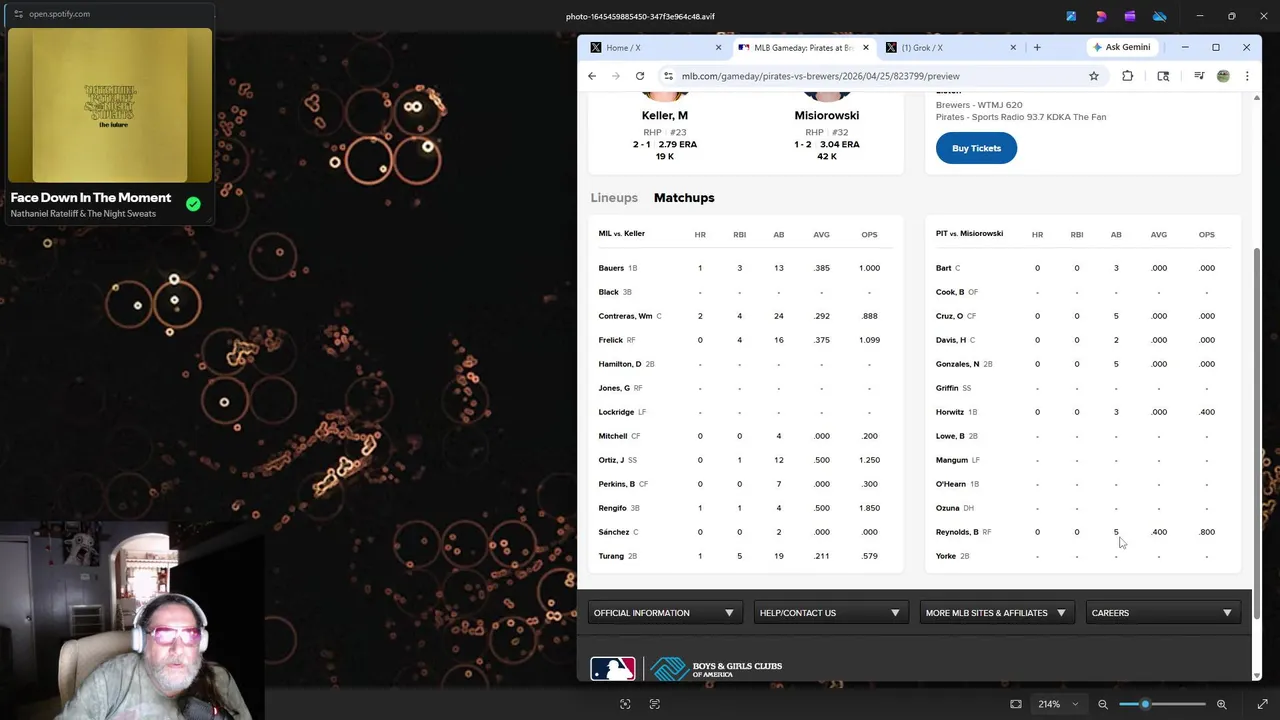Click Bauers' 1.000 OPS value

click(869, 268)
